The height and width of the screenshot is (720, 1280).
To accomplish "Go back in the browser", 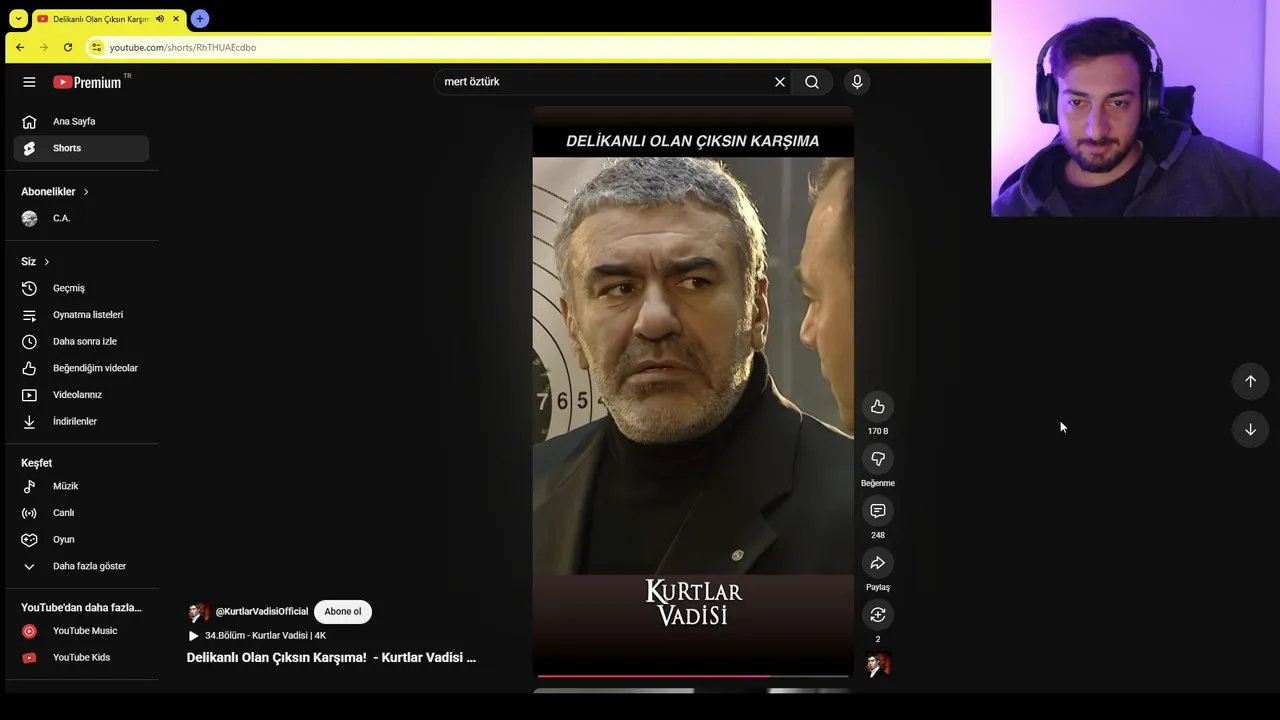I will coord(20,47).
